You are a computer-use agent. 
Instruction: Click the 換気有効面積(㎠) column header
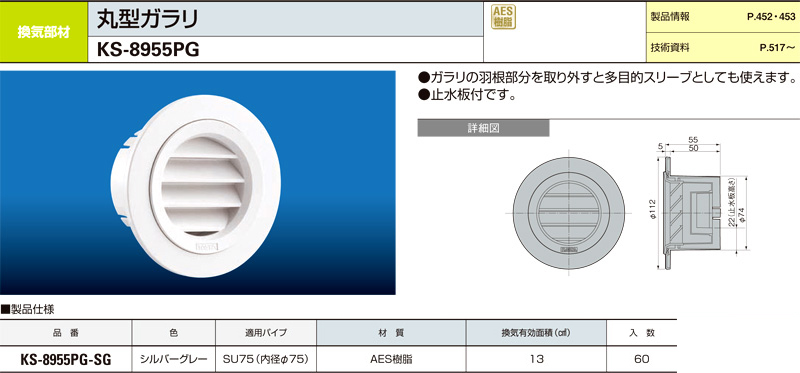[536, 333]
